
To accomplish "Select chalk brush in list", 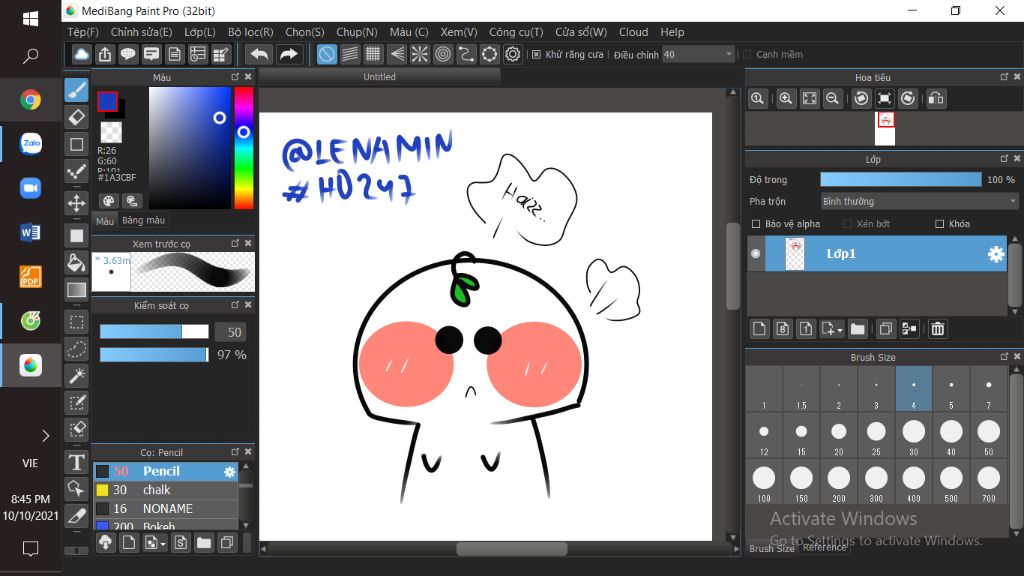I will tap(167, 490).
